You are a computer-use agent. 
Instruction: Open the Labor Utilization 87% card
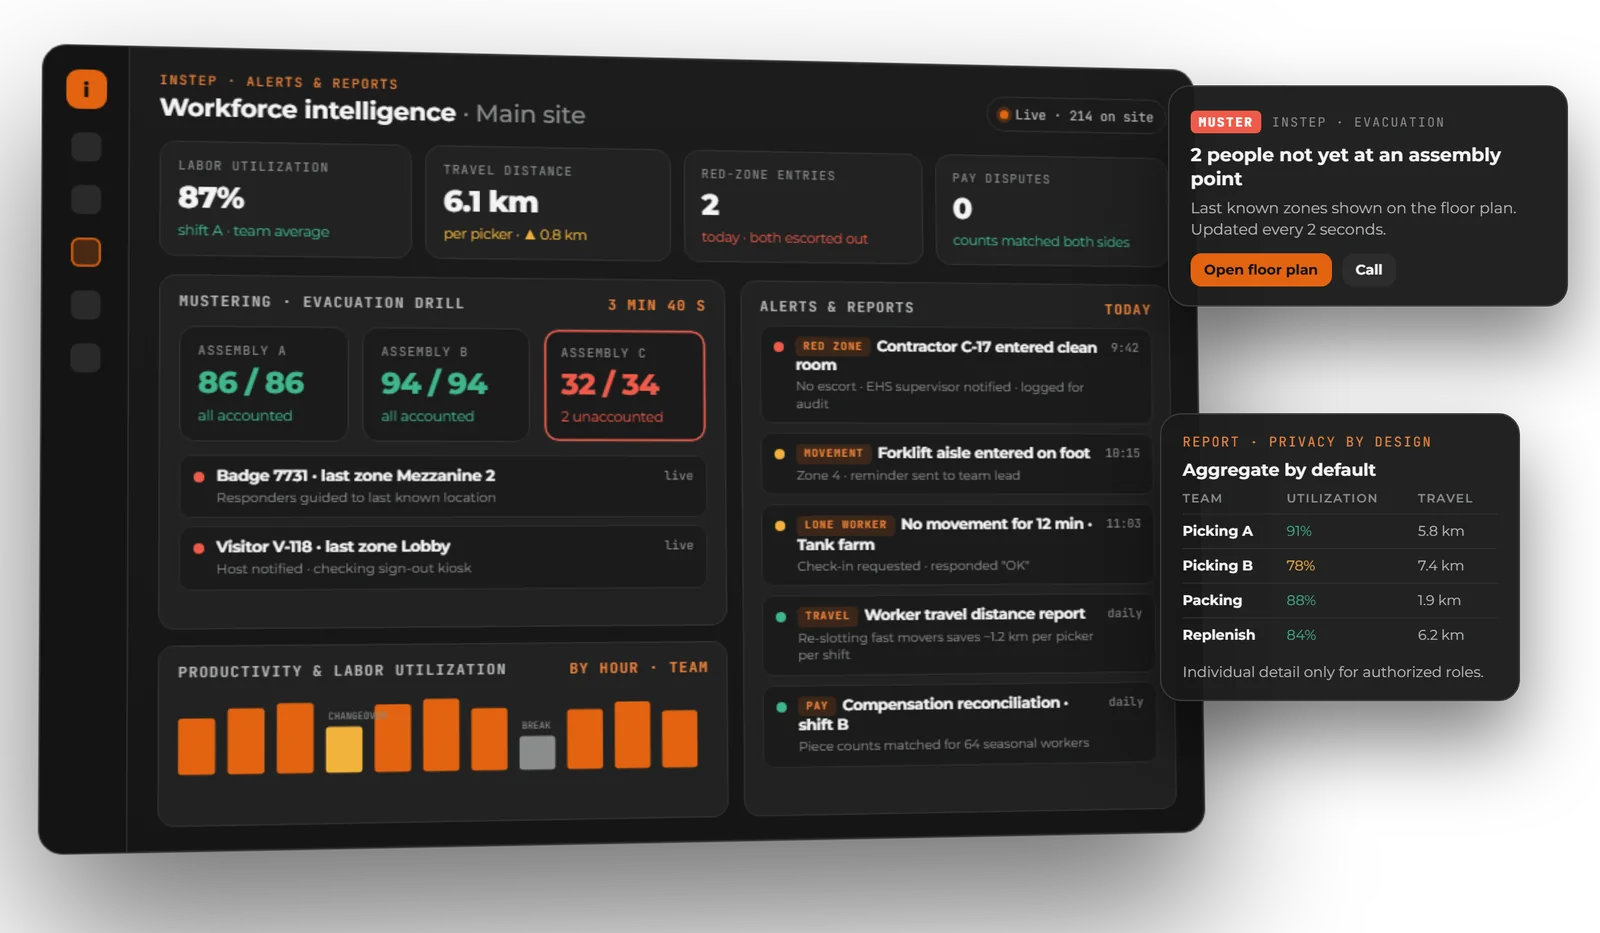tap(286, 200)
